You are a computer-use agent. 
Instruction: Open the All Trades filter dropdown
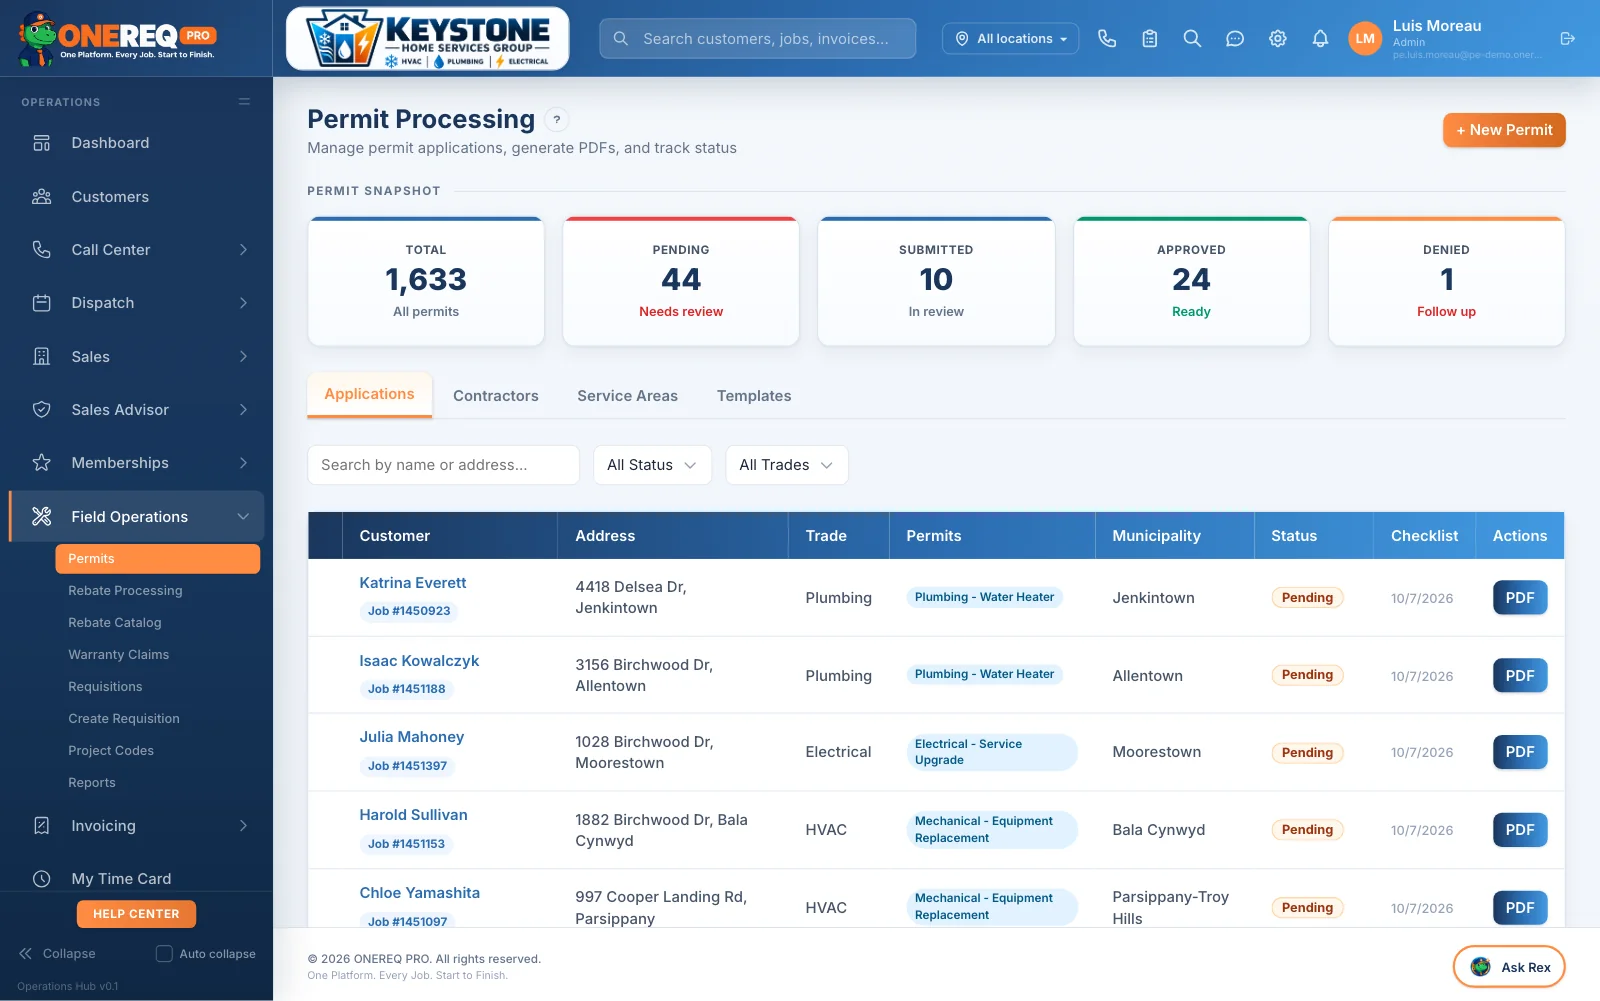point(786,465)
